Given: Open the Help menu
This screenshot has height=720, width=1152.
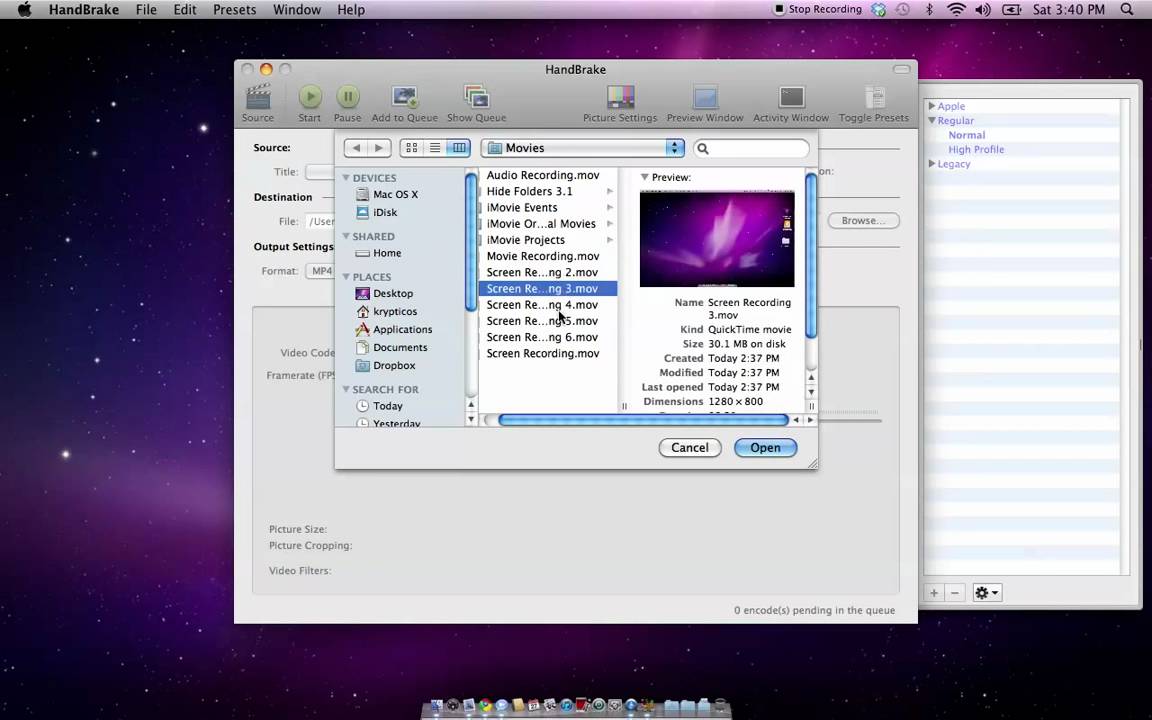Looking at the screenshot, I should (351, 10).
